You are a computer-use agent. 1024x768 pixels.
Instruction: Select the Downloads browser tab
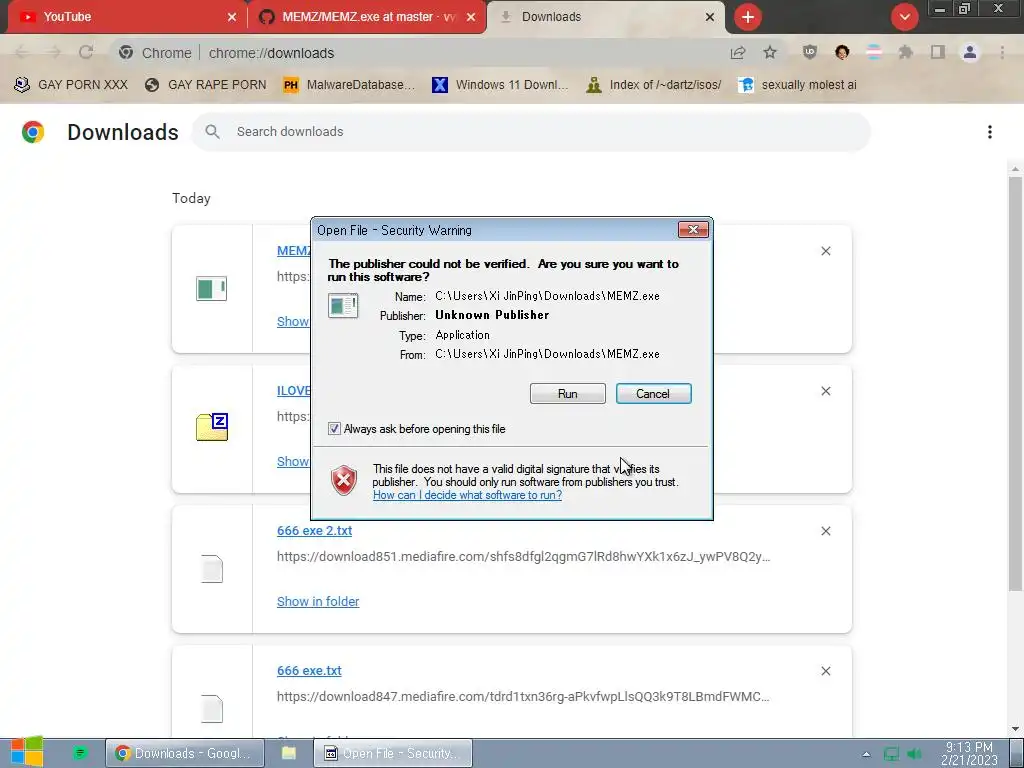coord(605,17)
